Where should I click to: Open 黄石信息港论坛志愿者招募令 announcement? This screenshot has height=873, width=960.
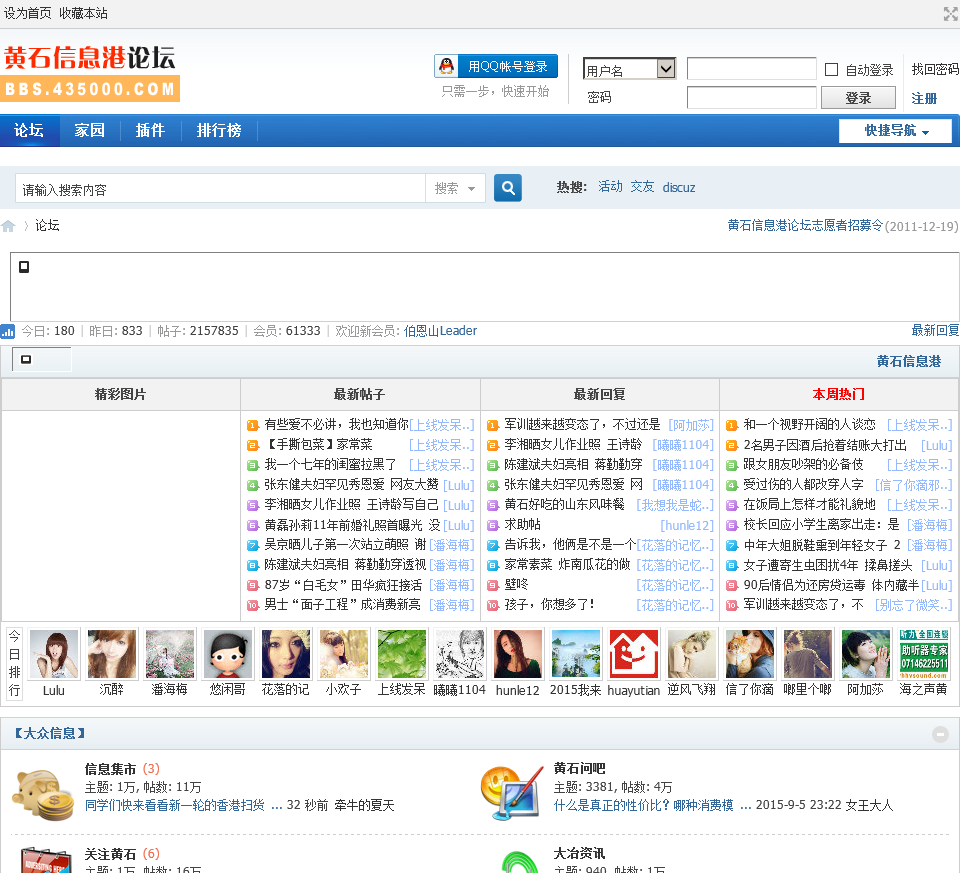pyautogui.click(x=804, y=225)
